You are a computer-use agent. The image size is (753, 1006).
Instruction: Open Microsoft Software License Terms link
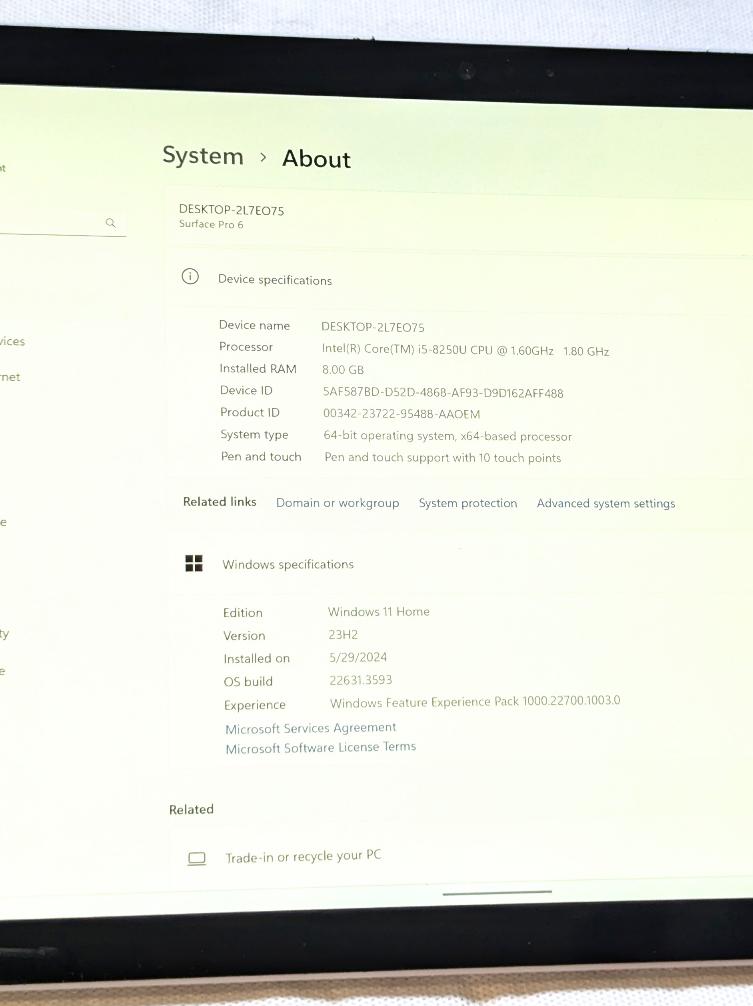point(320,748)
